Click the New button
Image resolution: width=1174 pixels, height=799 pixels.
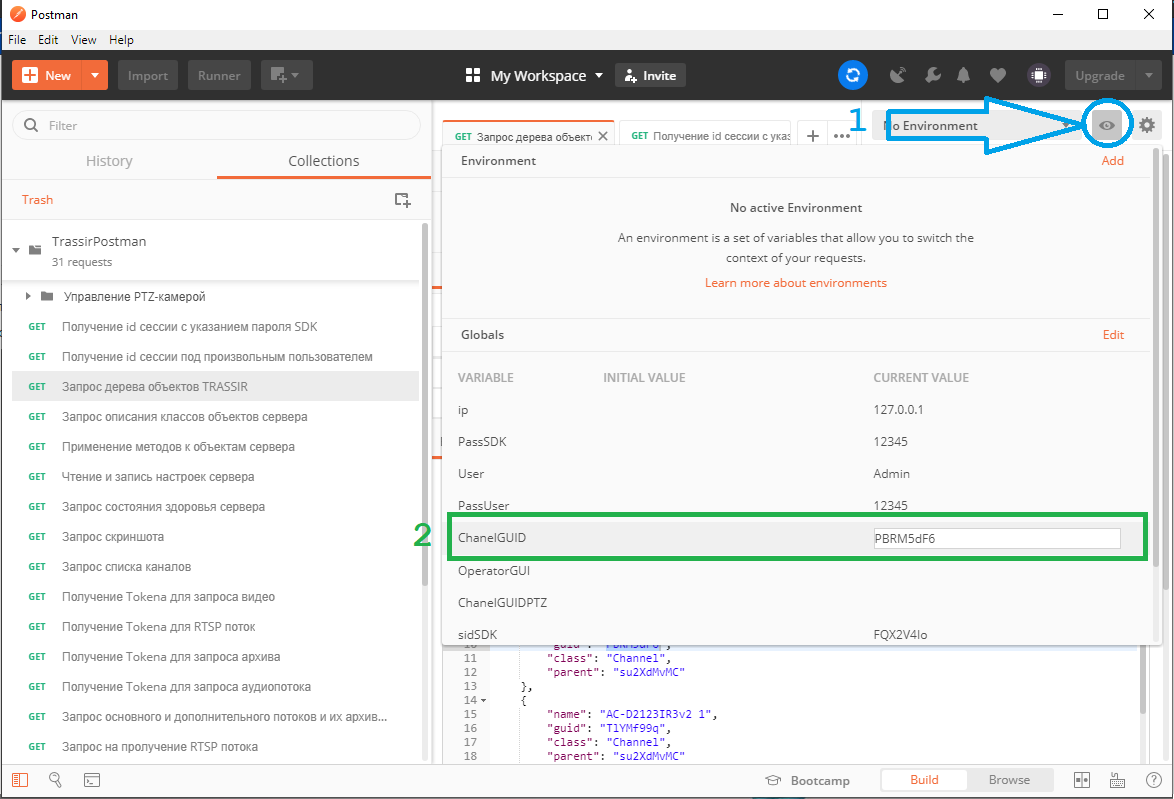pos(47,75)
